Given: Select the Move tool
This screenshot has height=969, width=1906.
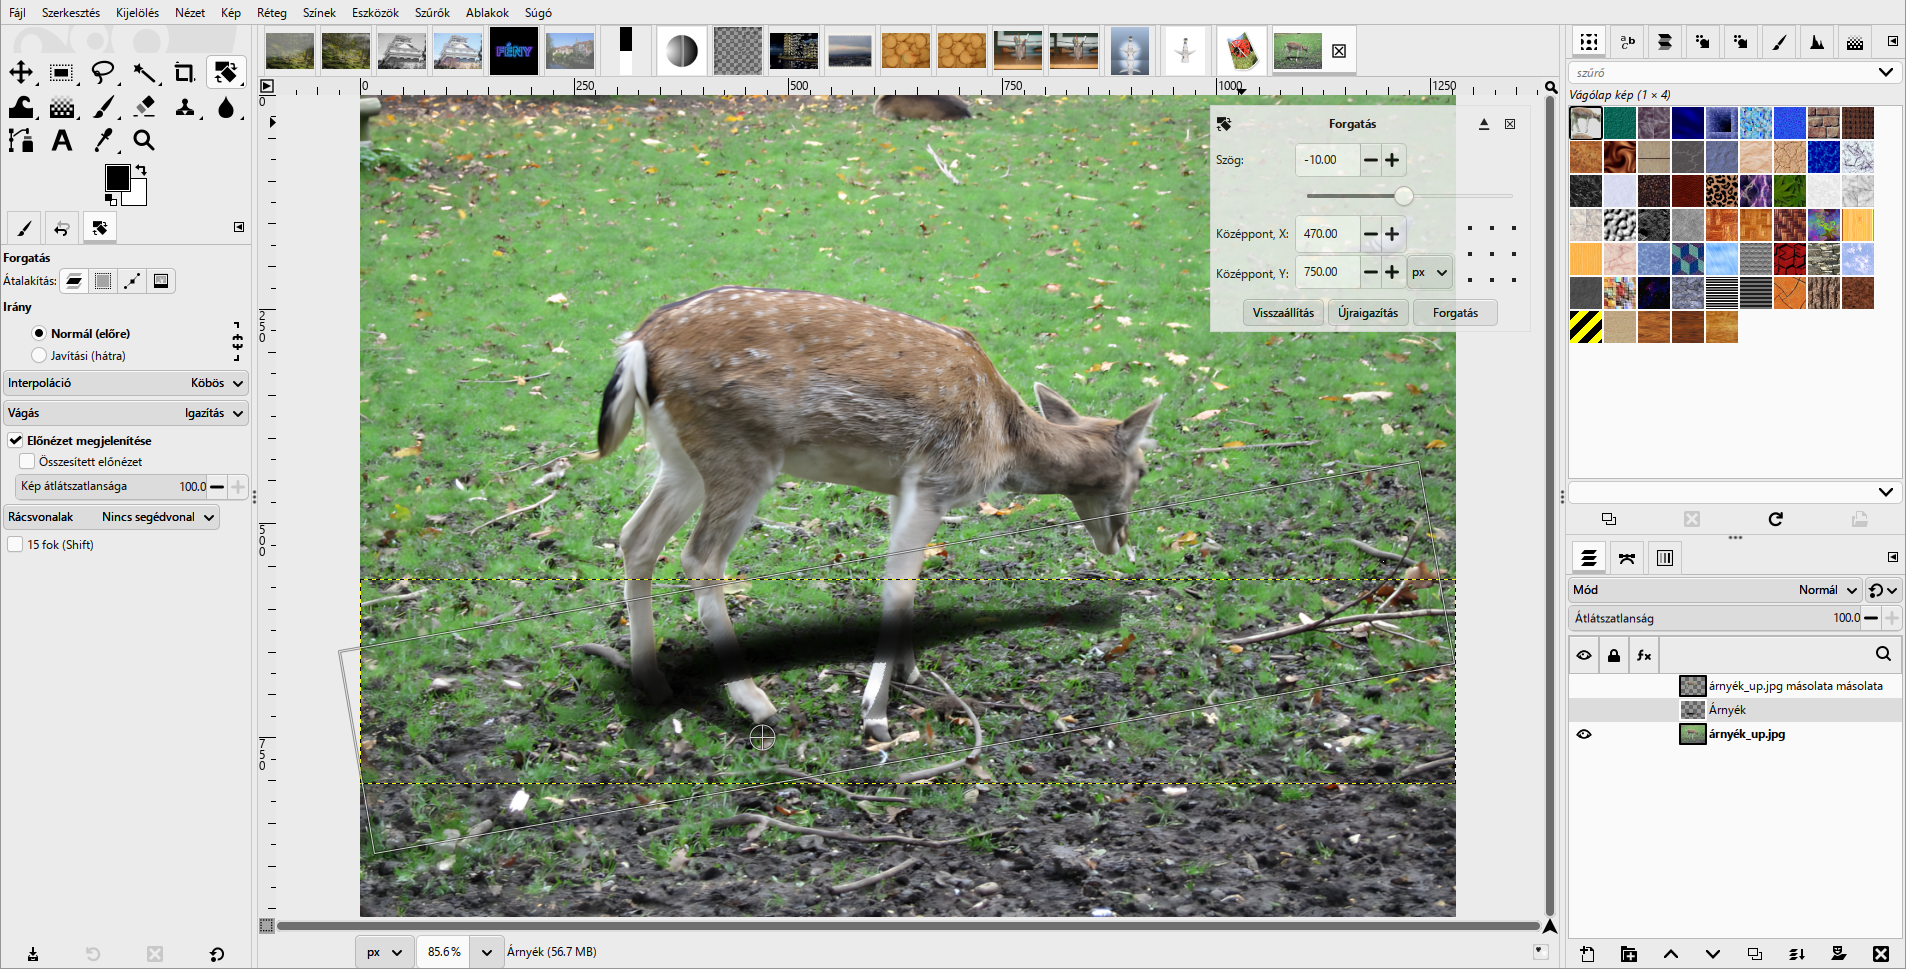Looking at the screenshot, I should click(21, 72).
